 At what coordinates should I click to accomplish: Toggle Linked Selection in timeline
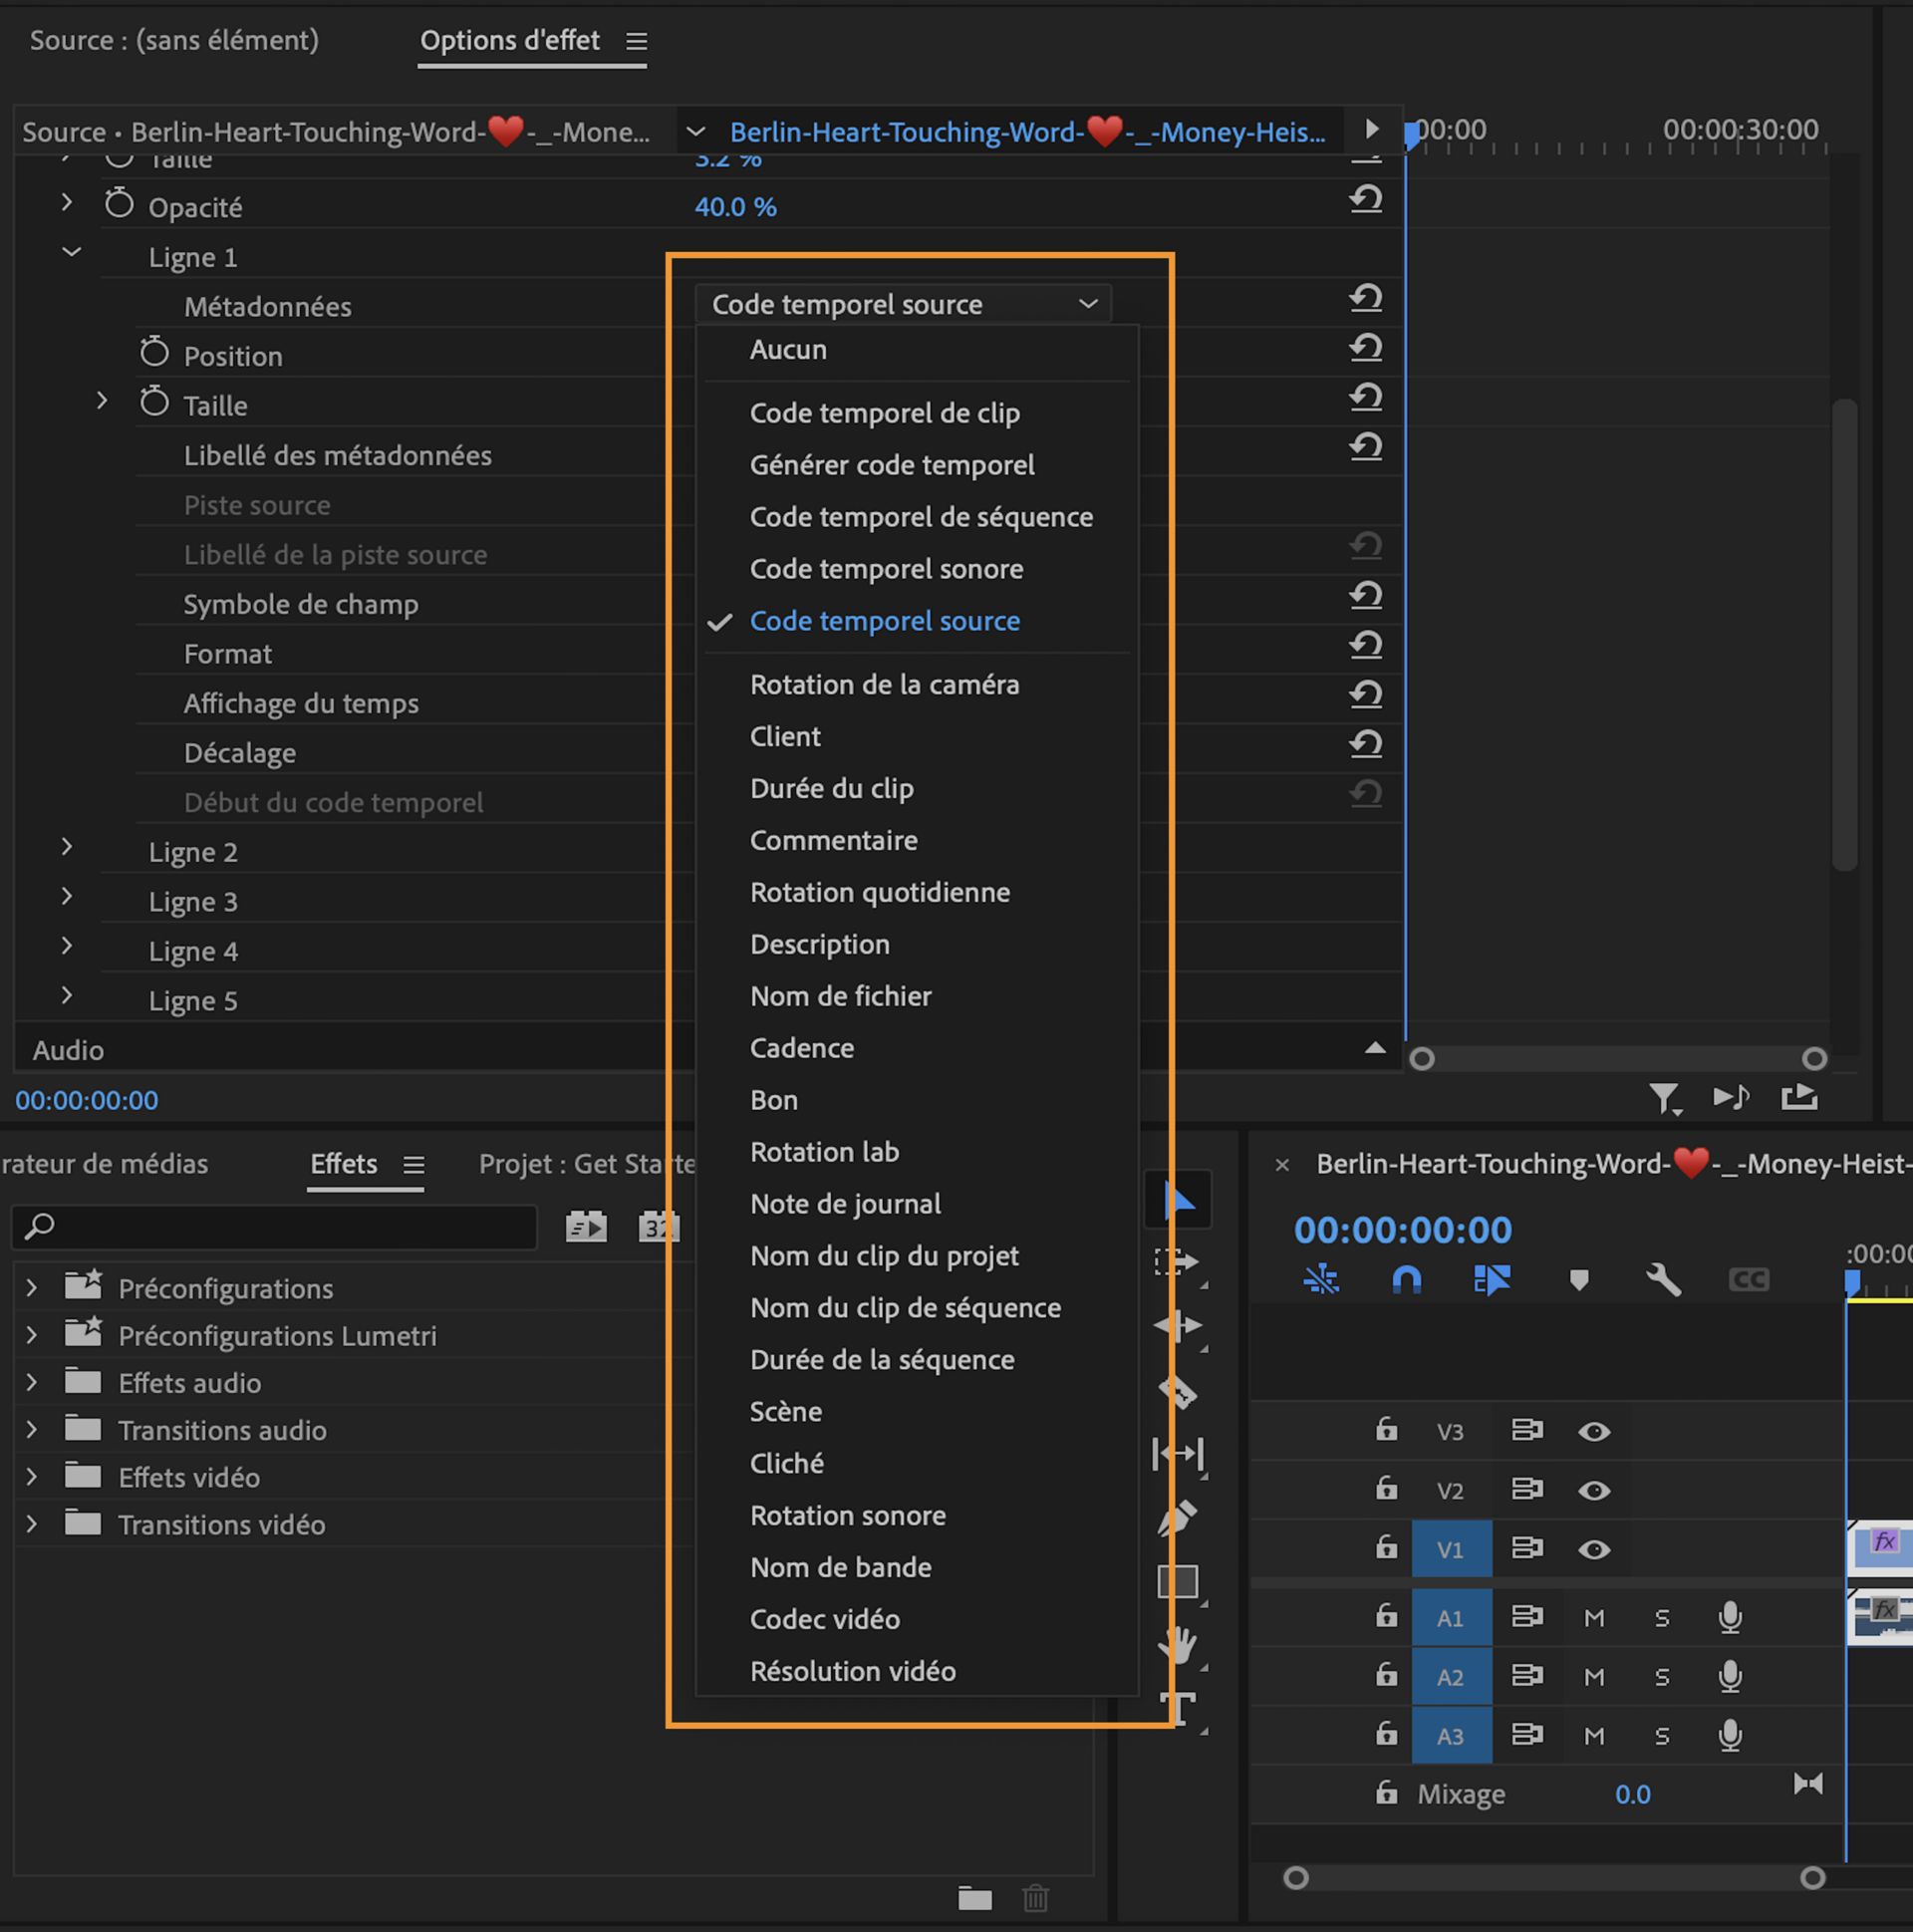[x=1492, y=1280]
